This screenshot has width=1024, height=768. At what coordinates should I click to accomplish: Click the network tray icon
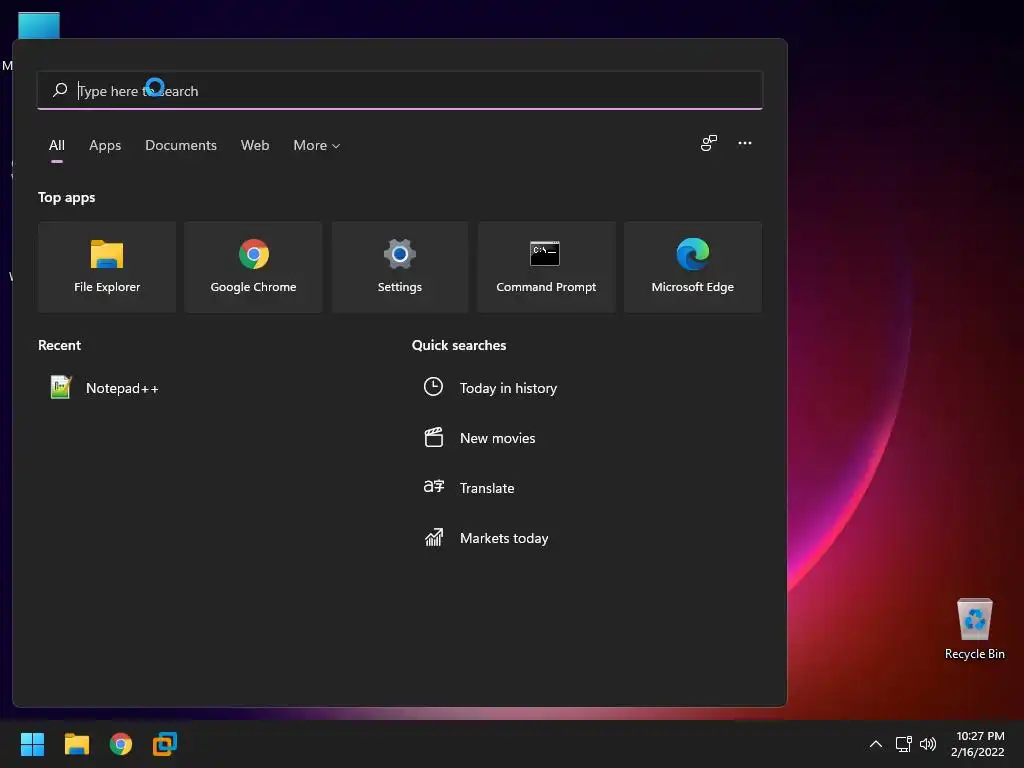(904, 744)
